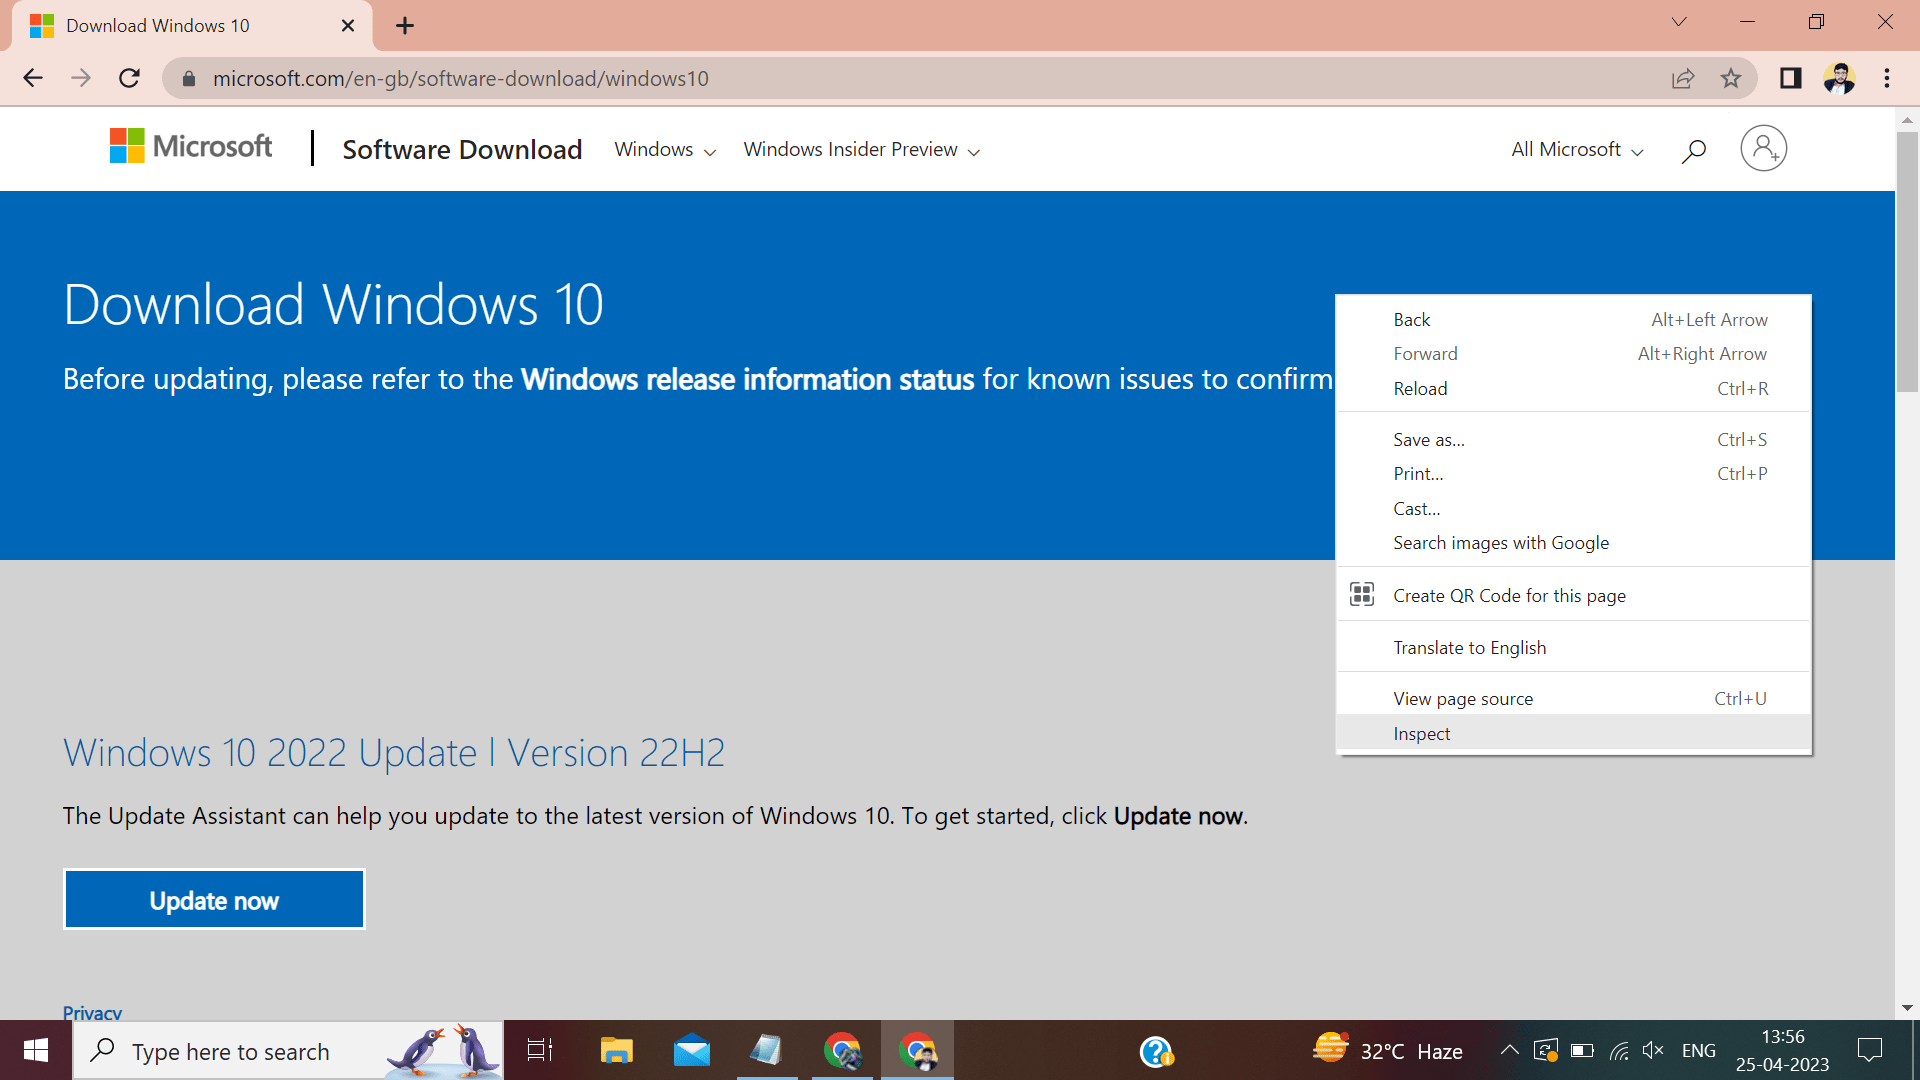Viewport: 1920px width, 1080px height.
Task: Click the weather 32°C Haze widget
Action: (1388, 1050)
